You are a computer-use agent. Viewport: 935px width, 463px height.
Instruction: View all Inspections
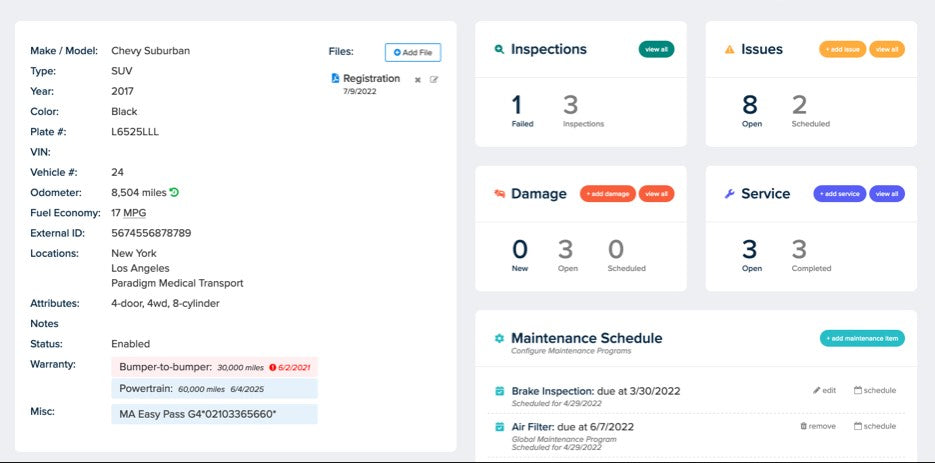click(656, 49)
